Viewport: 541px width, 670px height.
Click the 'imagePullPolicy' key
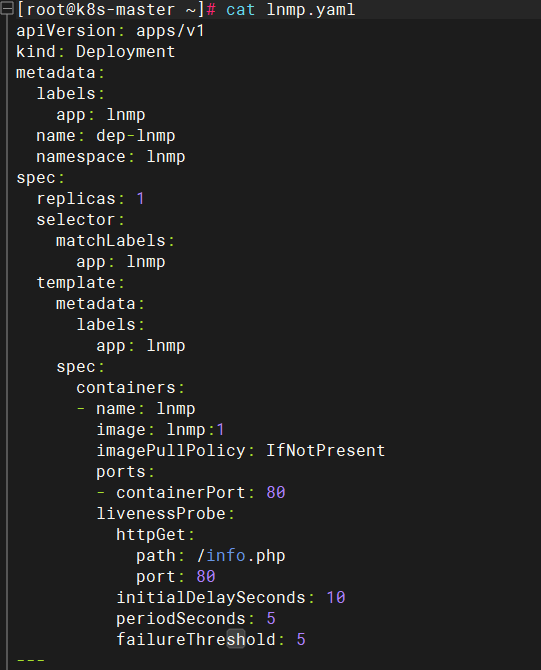[x=171, y=451]
